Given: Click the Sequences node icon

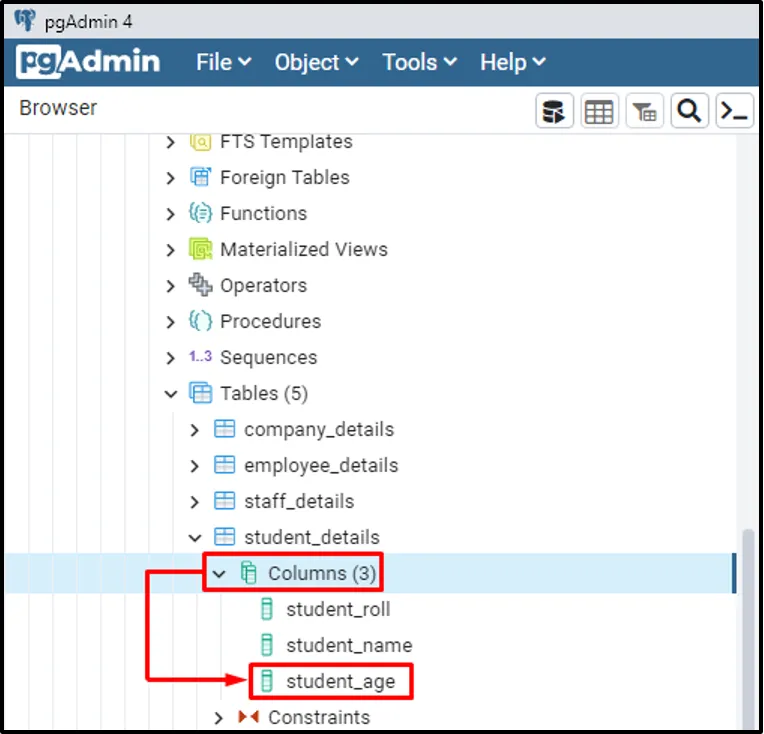Looking at the screenshot, I should [x=201, y=357].
